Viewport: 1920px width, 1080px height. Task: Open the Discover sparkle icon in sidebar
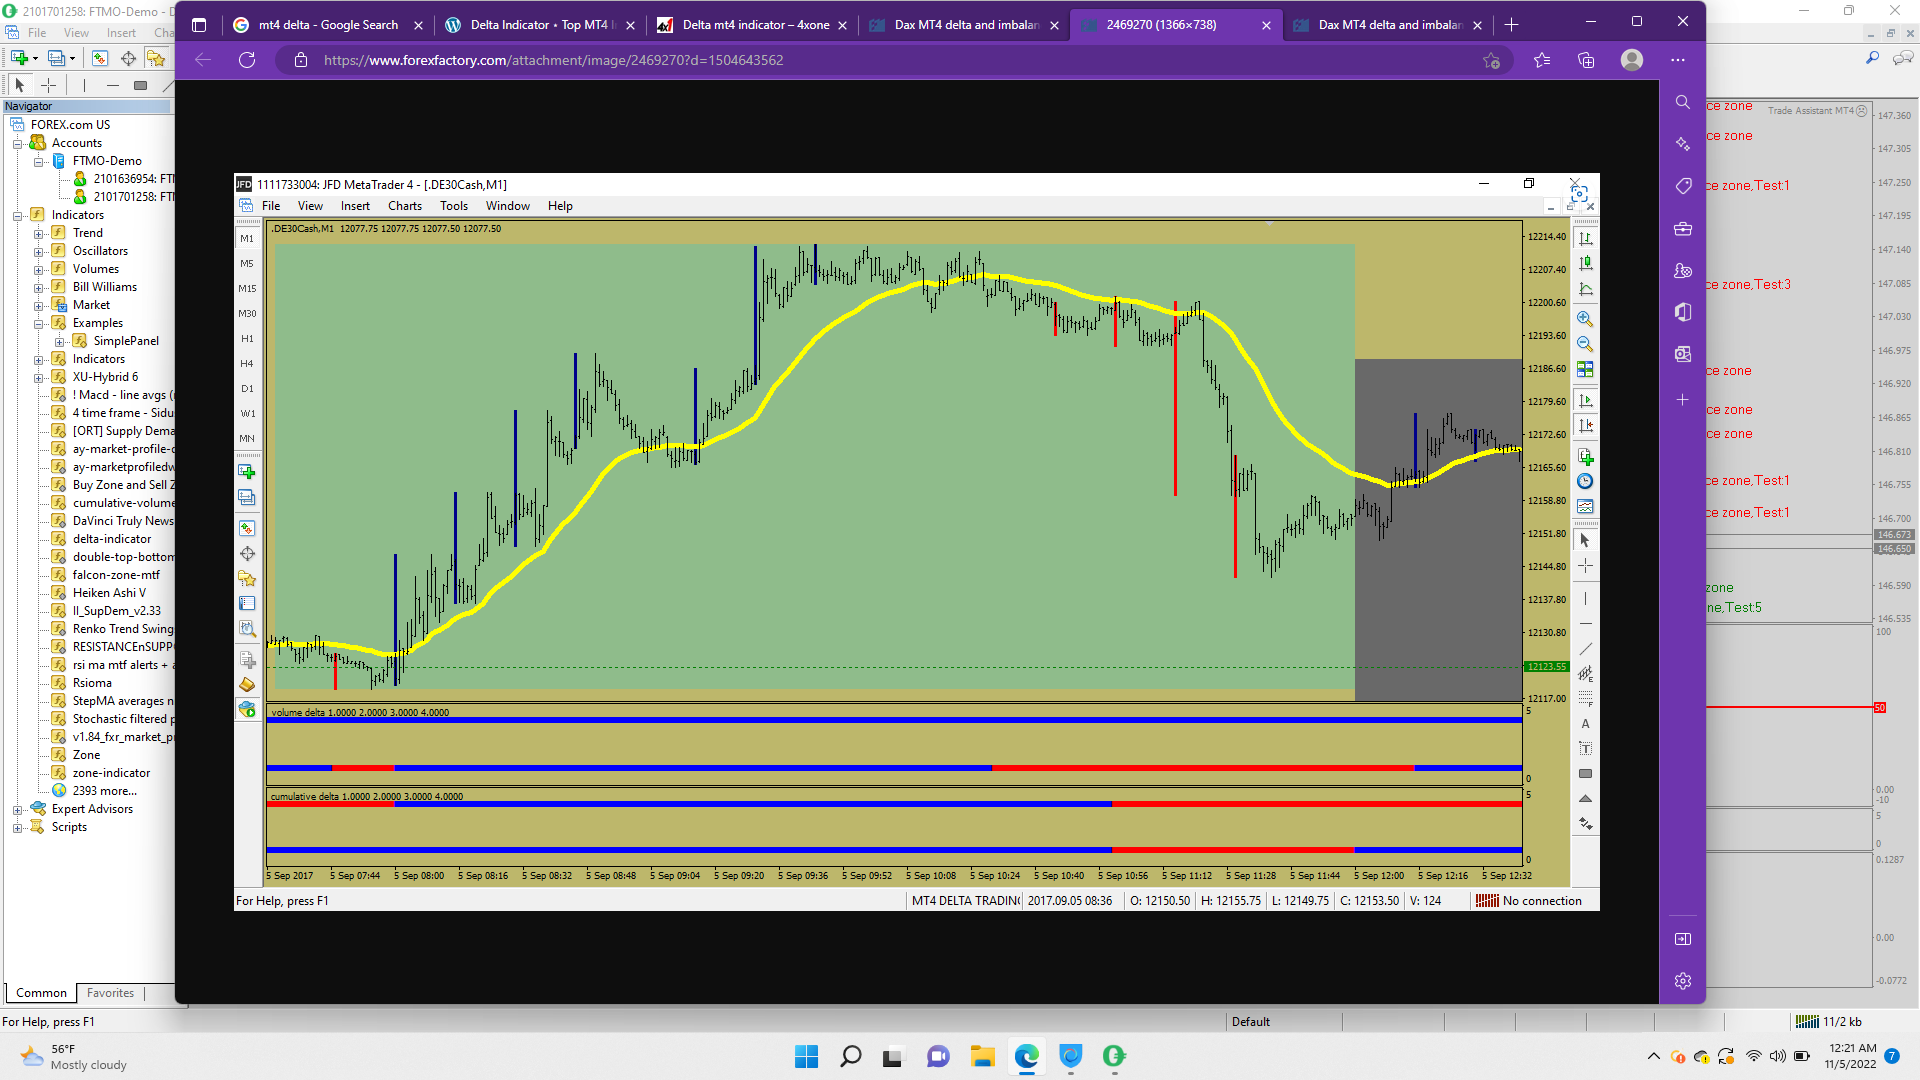1683,144
